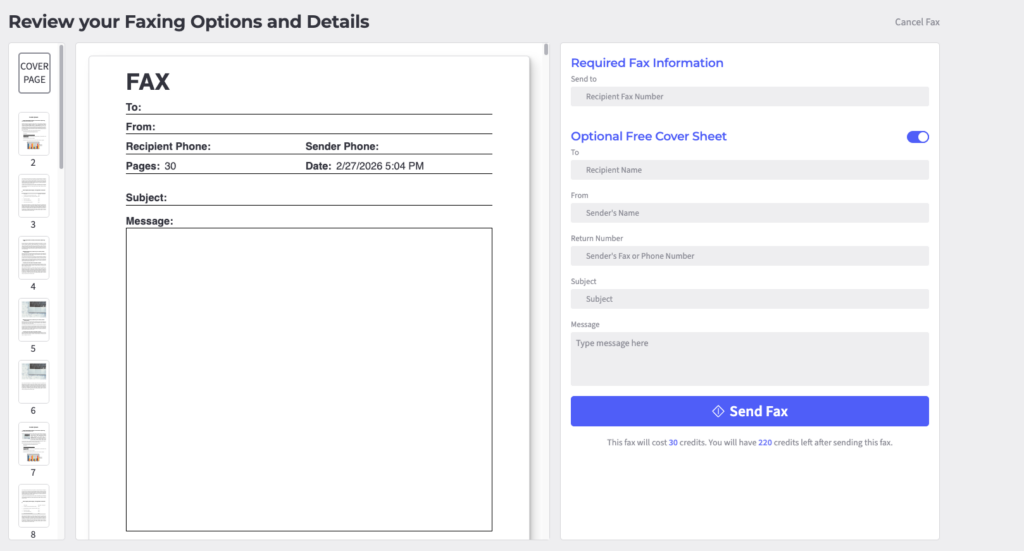Click the Send to label

pos(584,79)
